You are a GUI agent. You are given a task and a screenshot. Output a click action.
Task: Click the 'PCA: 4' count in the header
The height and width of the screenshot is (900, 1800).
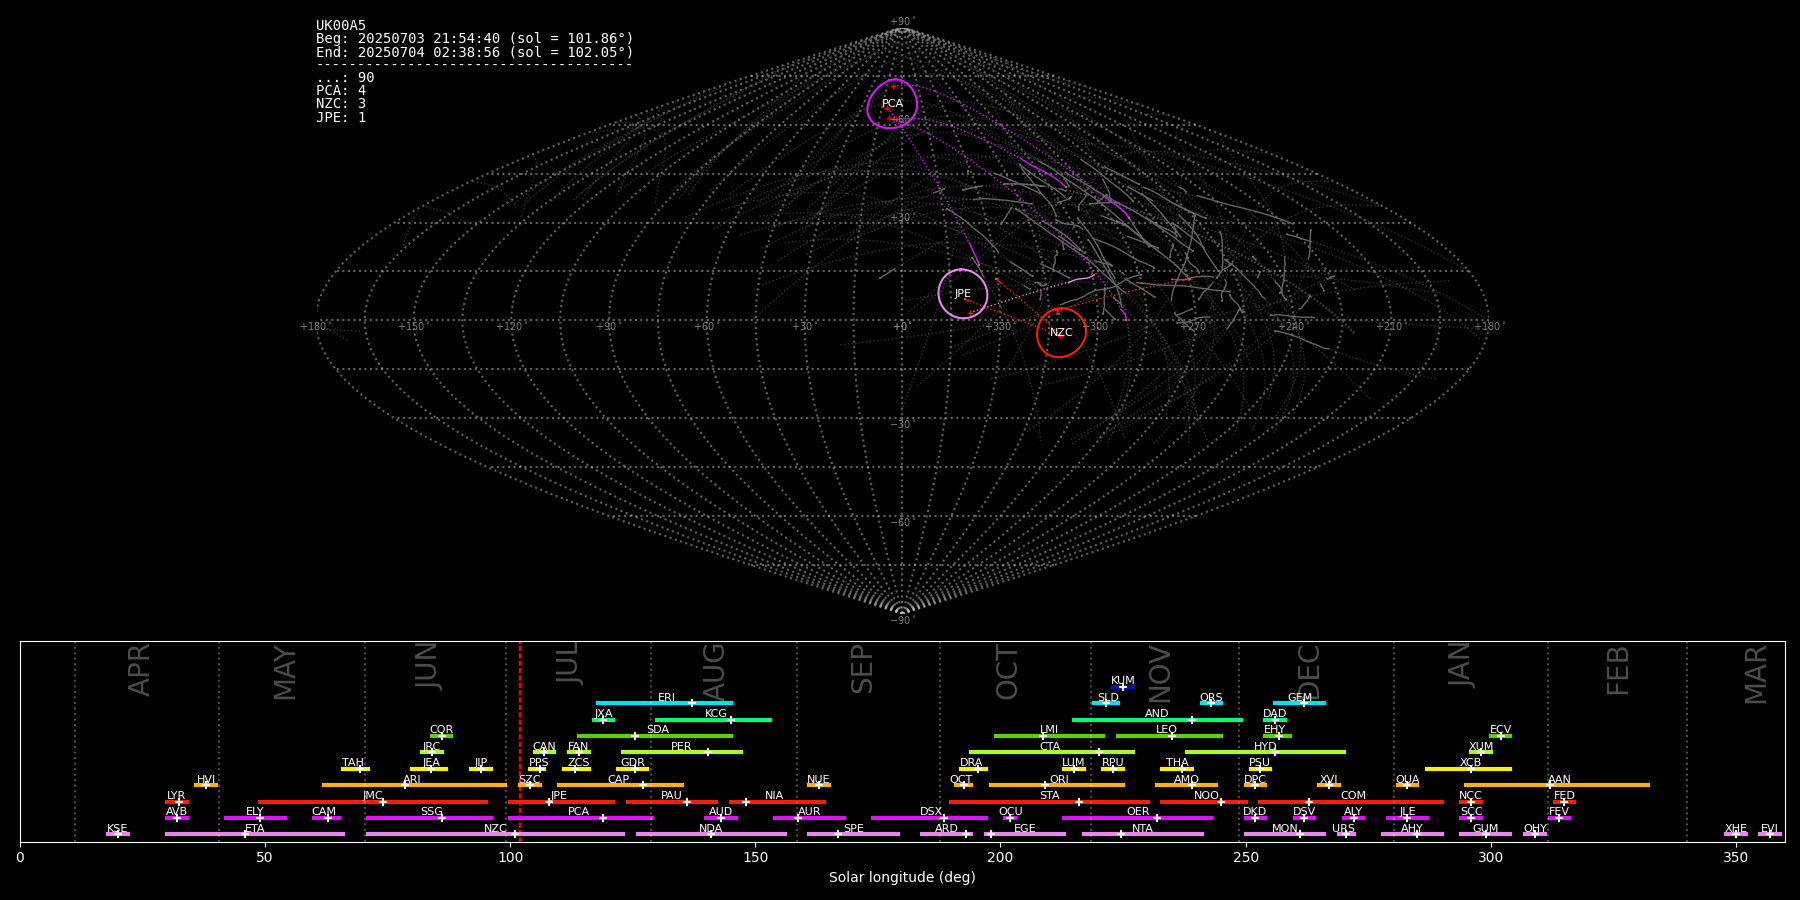tap(341, 91)
